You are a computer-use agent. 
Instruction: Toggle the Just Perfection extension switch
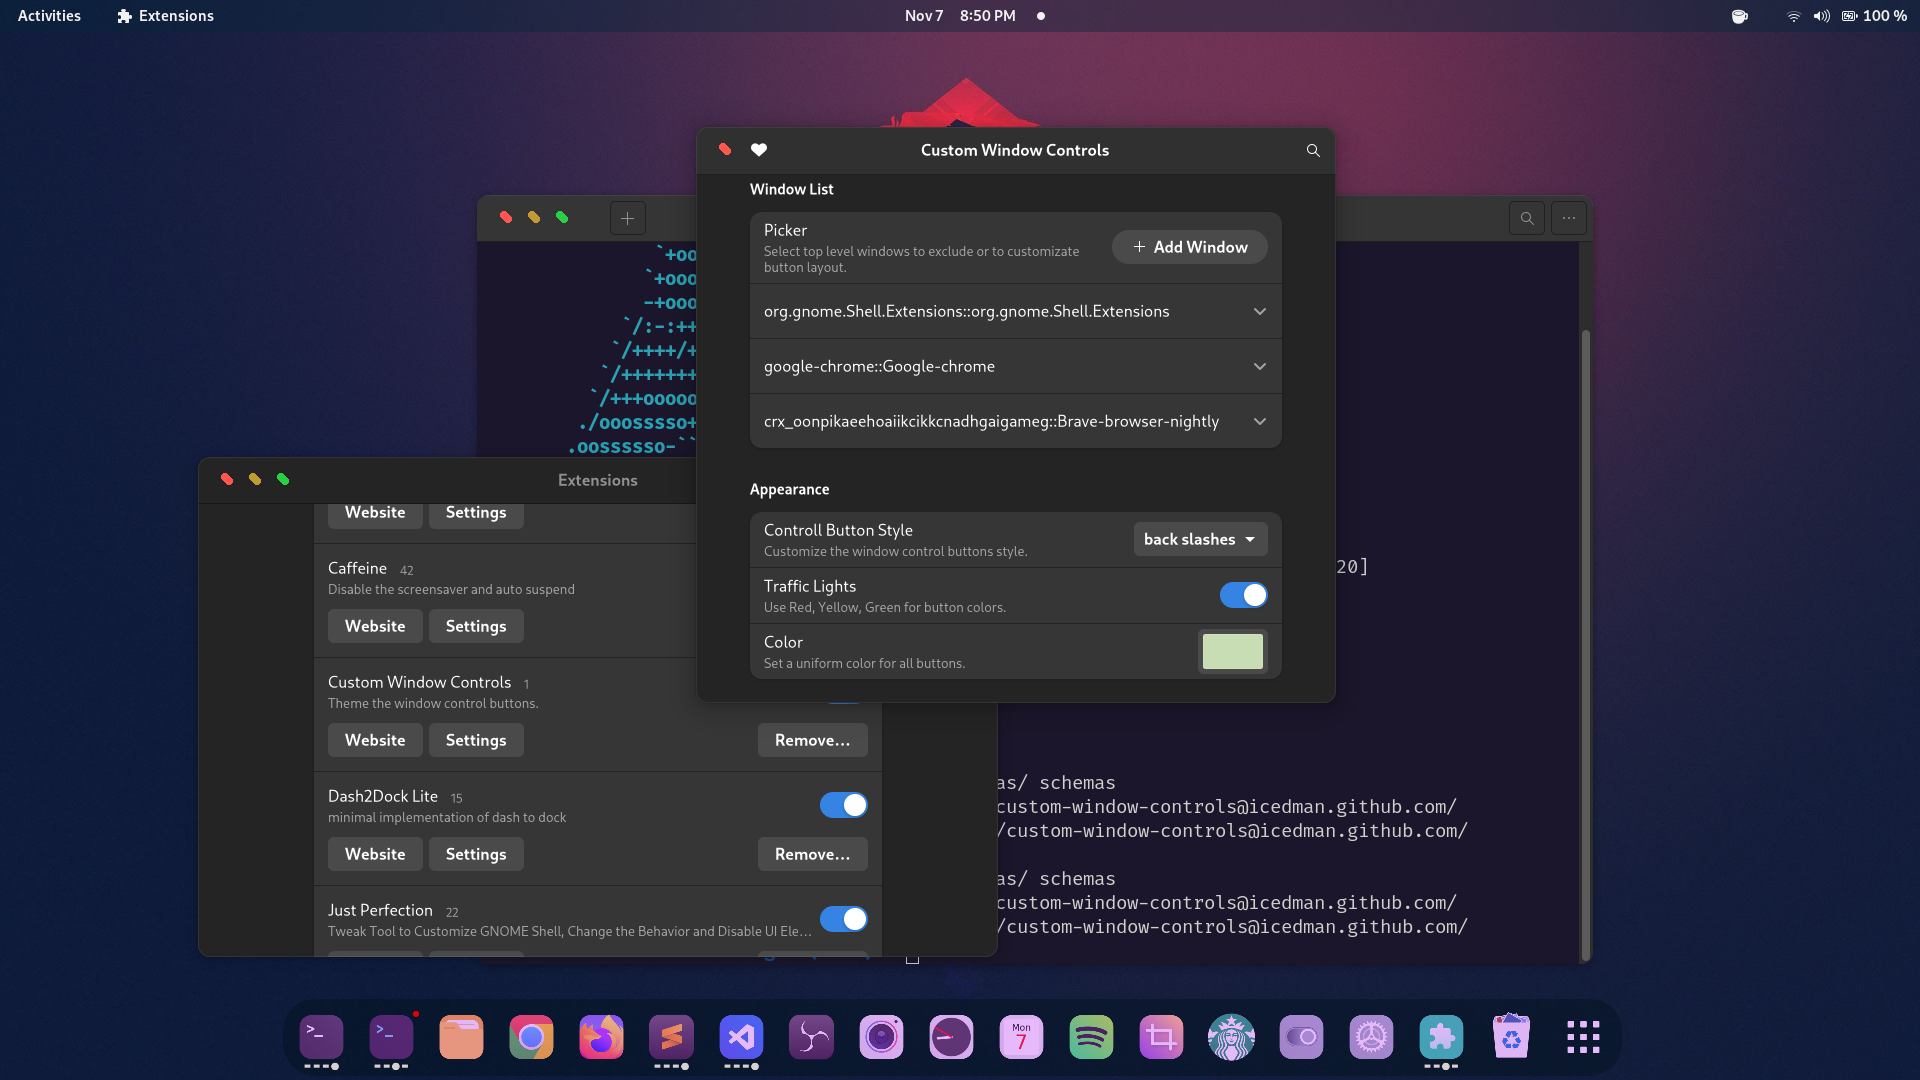(x=843, y=919)
